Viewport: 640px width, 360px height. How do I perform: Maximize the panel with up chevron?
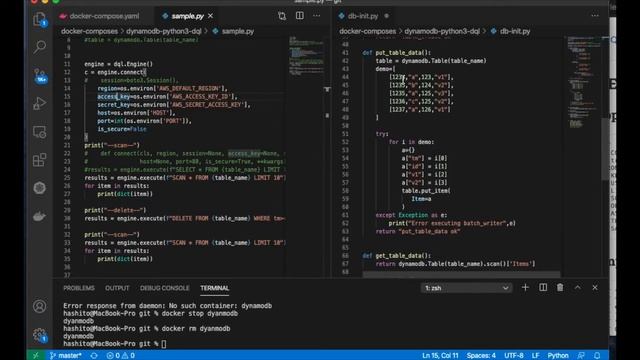click(578, 287)
